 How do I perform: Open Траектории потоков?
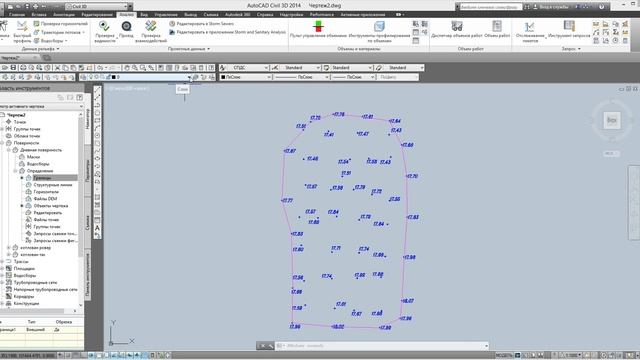pos(59,32)
